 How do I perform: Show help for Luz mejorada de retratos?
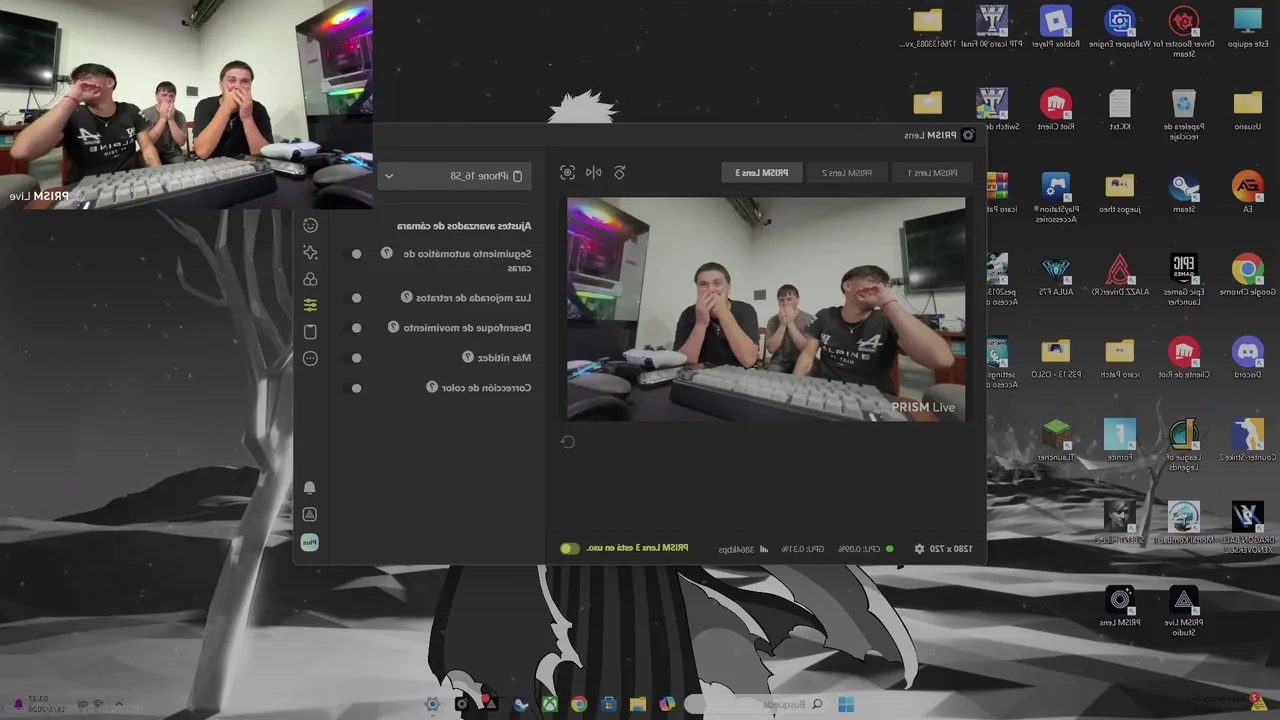pos(407,297)
